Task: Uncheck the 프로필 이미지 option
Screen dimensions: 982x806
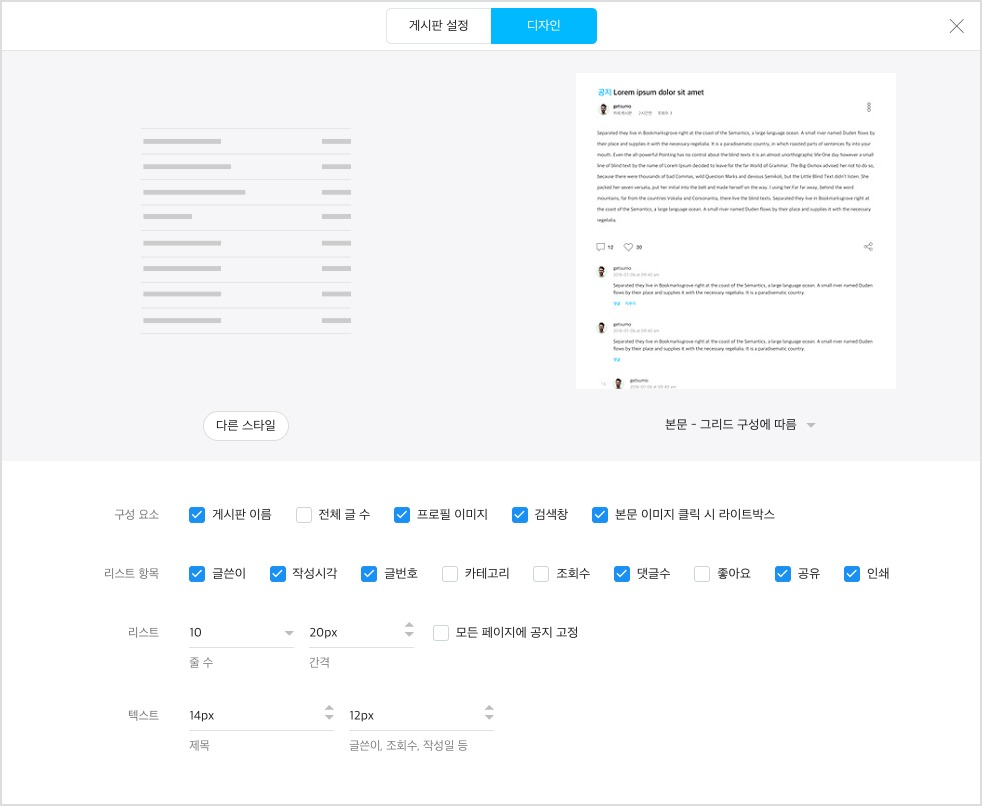Action: [x=401, y=515]
